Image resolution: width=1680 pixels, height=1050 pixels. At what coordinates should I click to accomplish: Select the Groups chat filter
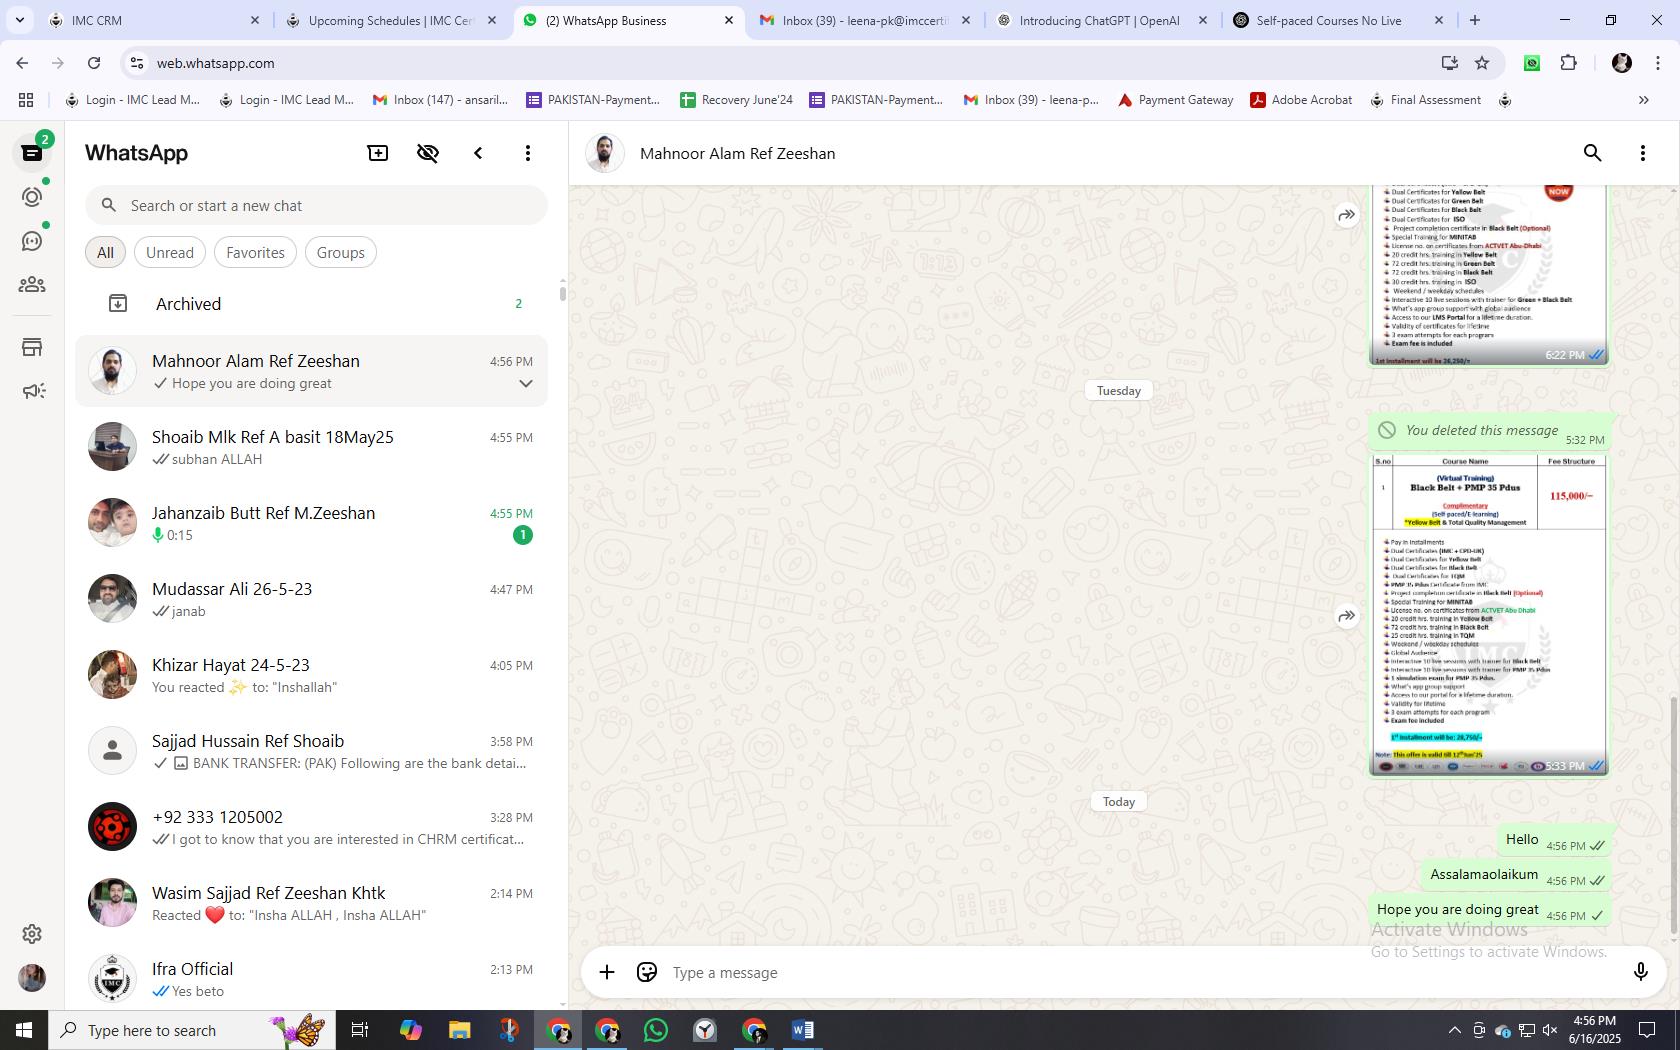click(341, 253)
